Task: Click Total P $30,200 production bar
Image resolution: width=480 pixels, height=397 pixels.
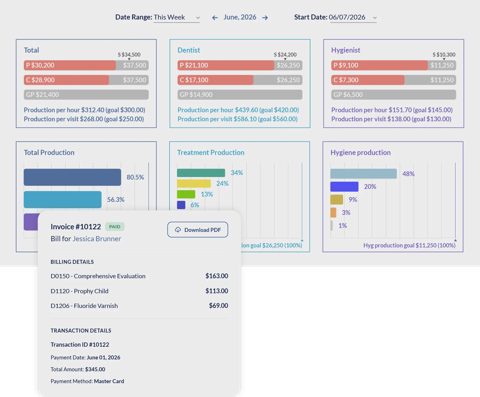Action: (86, 65)
